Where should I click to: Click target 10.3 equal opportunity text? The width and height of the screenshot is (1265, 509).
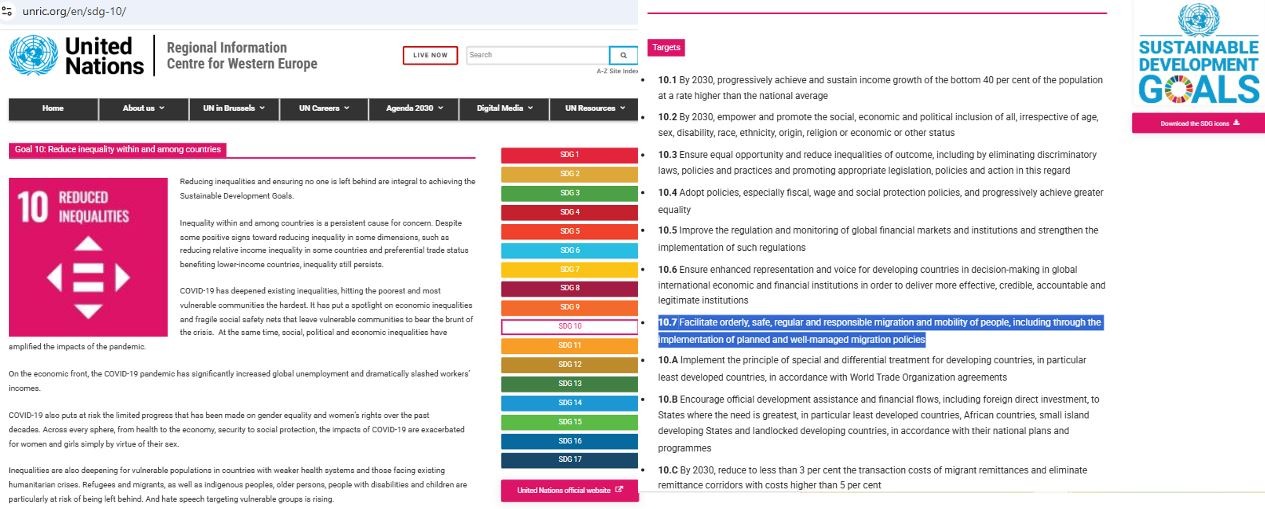[x=877, y=163]
